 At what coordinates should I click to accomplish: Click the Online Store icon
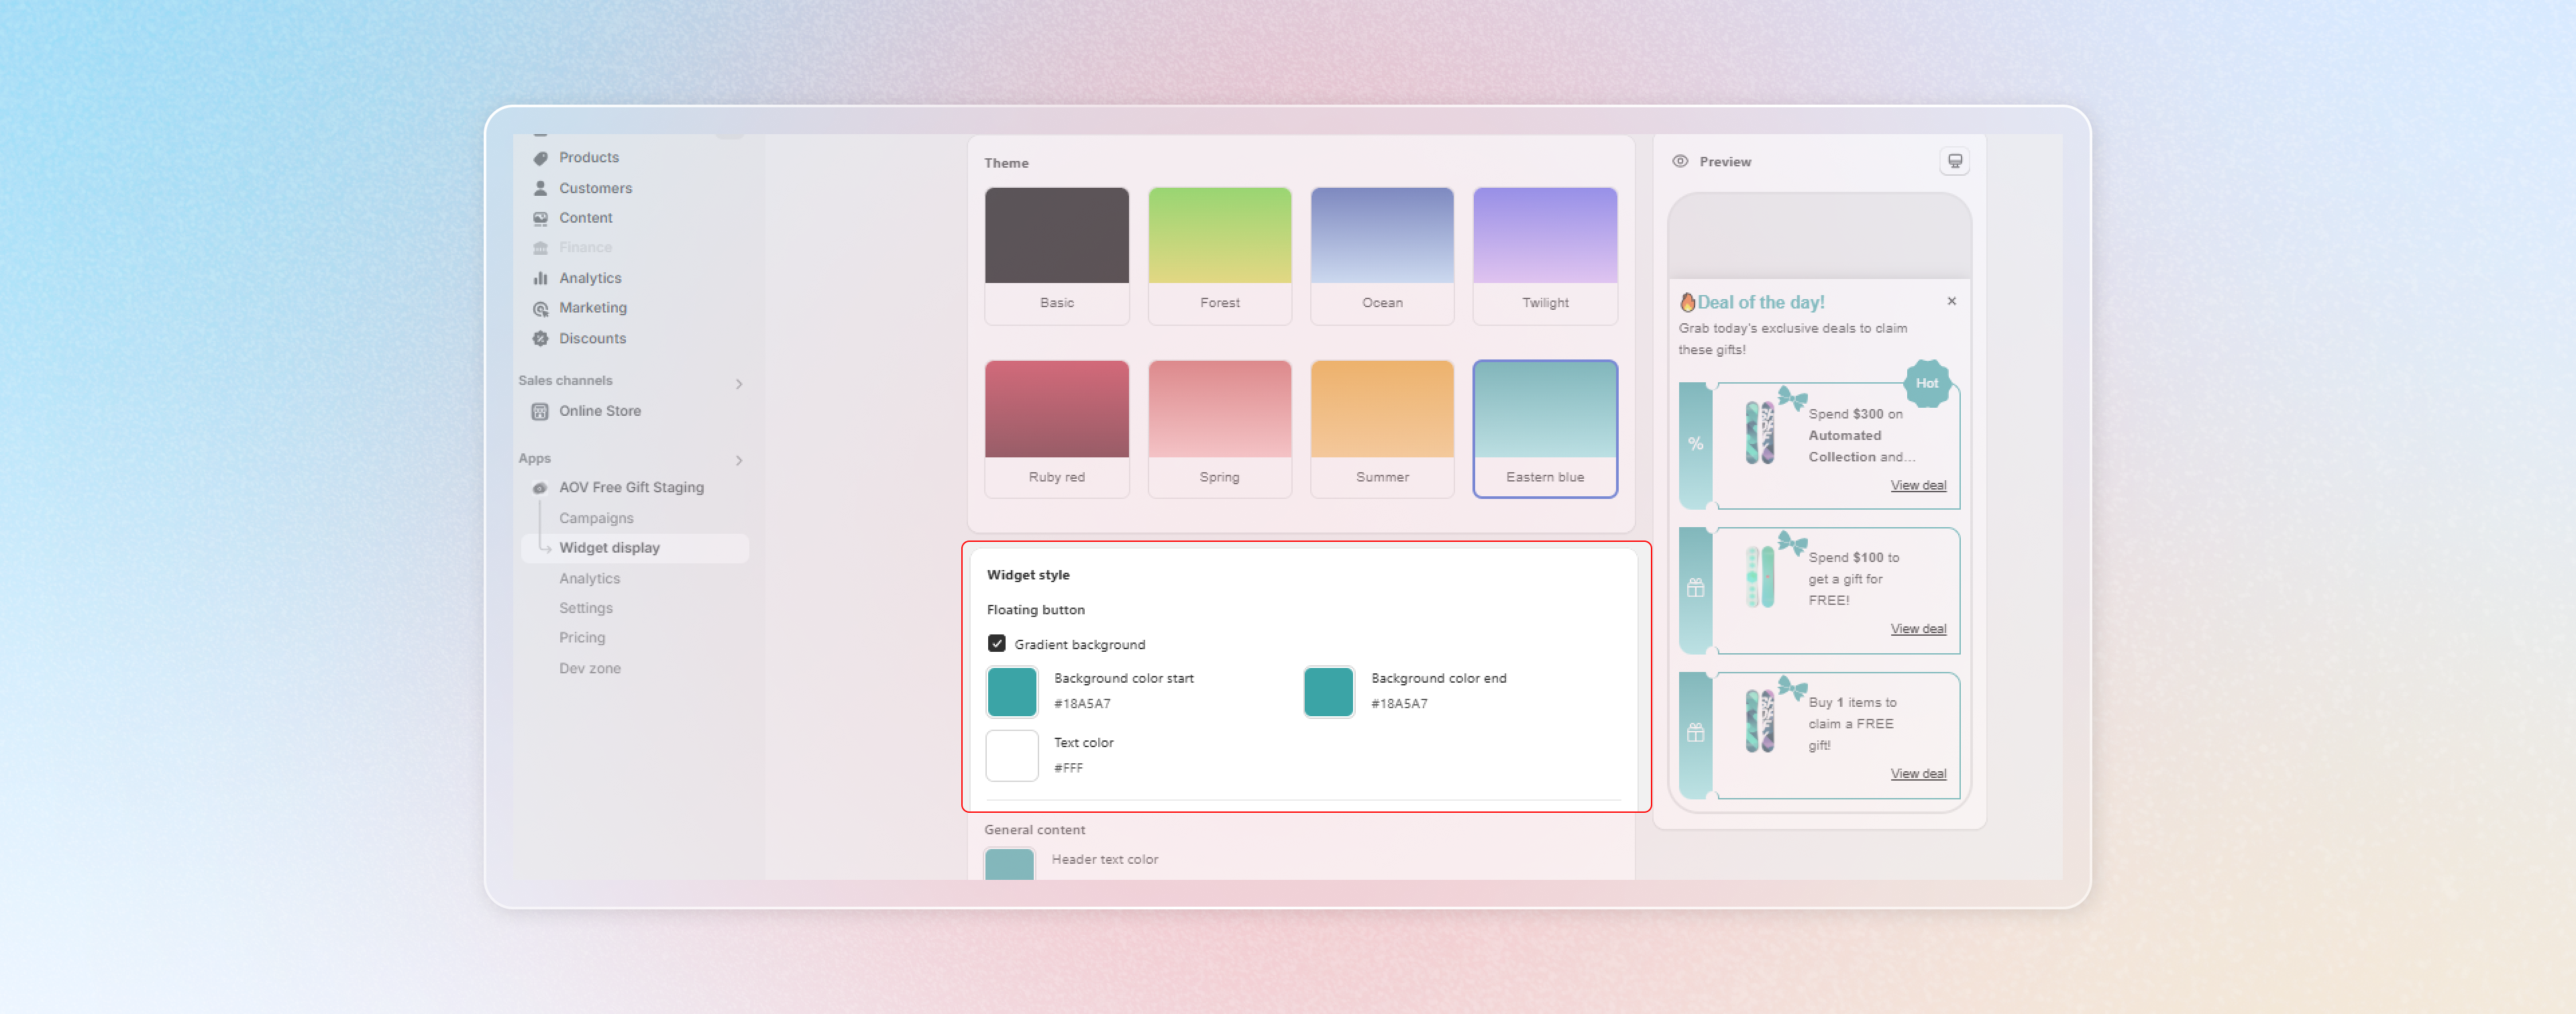[x=540, y=411]
